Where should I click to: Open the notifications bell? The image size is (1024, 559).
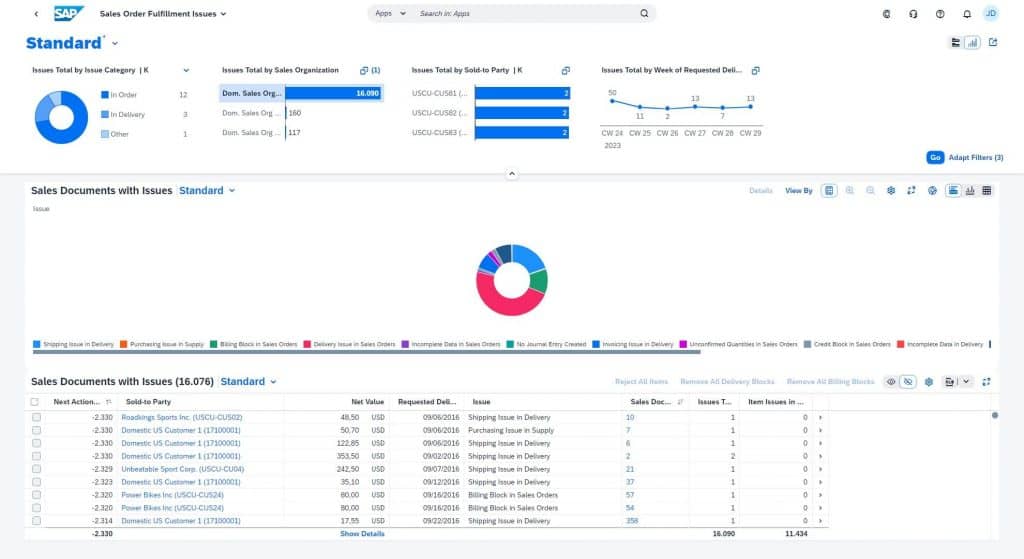pyautogui.click(x=967, y=14)
